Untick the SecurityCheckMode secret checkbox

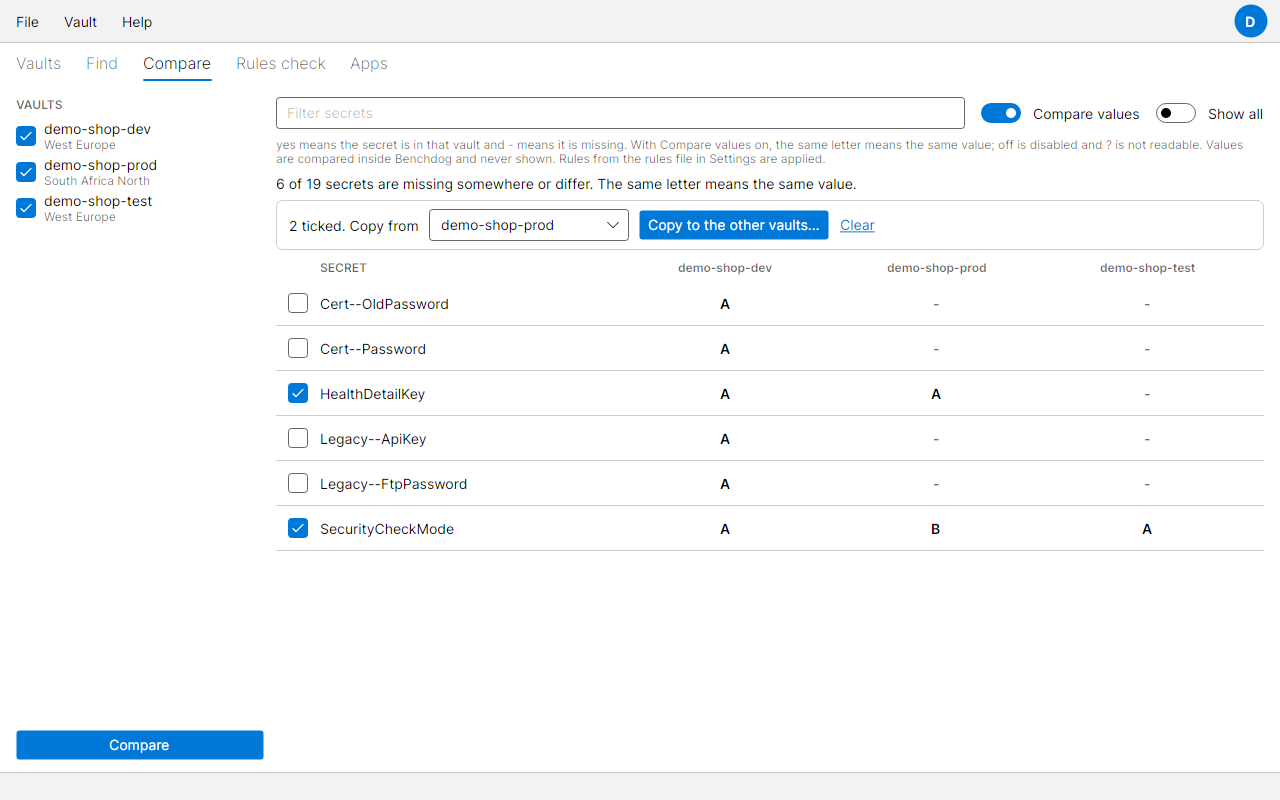(298, 528)
